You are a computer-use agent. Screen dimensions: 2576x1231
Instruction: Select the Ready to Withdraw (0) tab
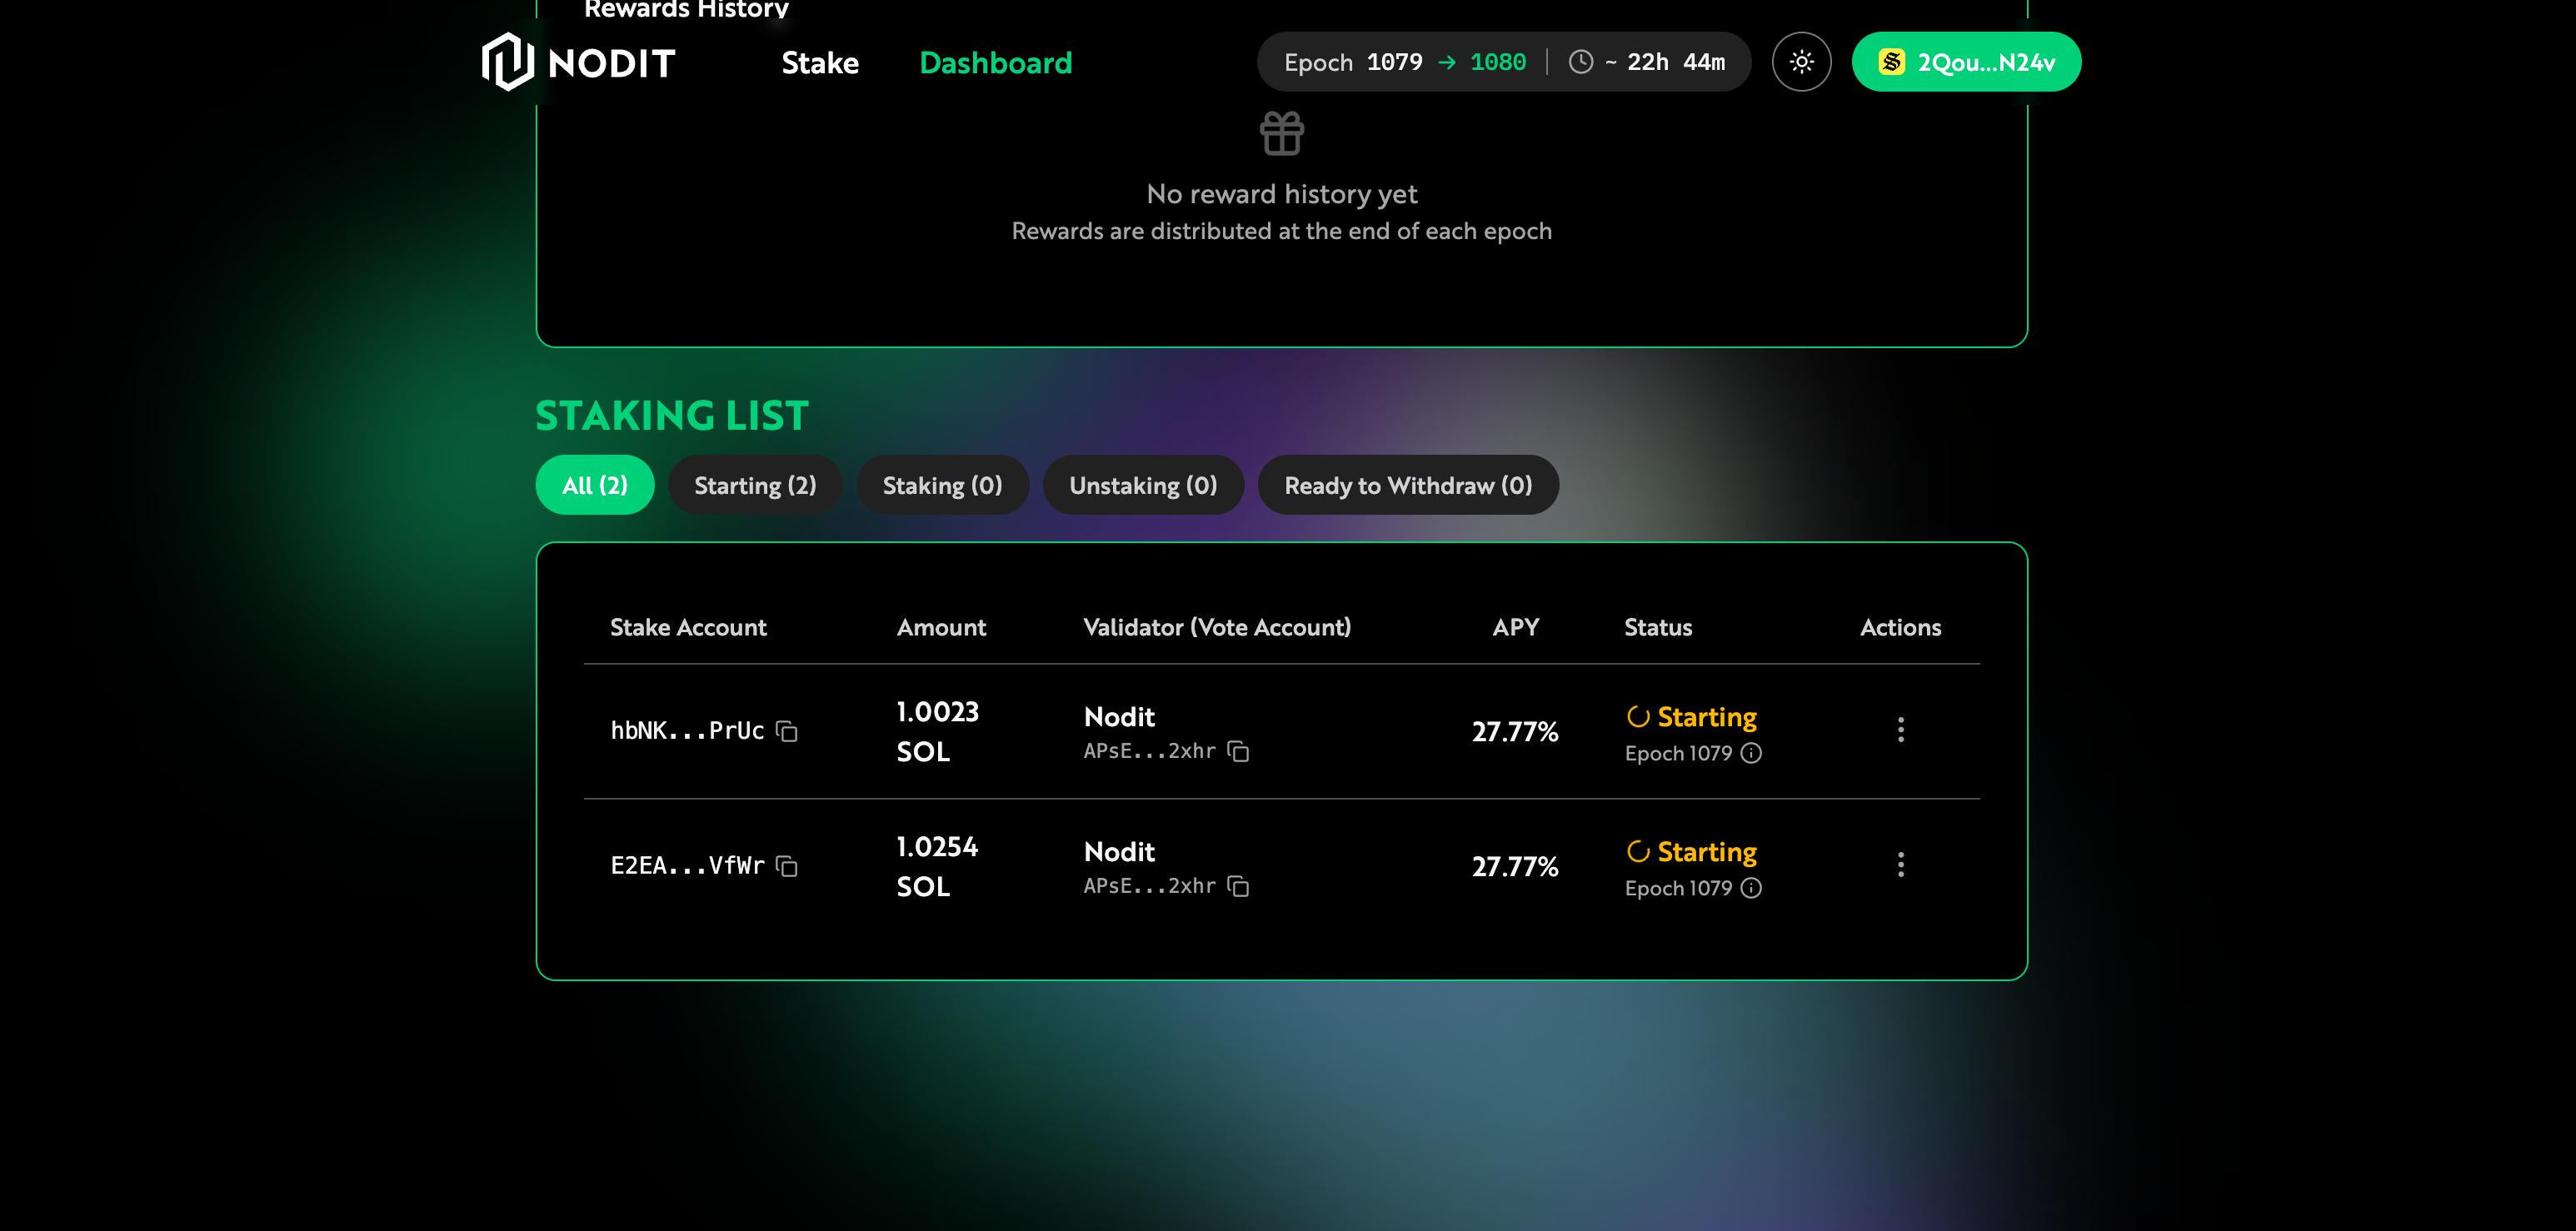click(1408, 485)
